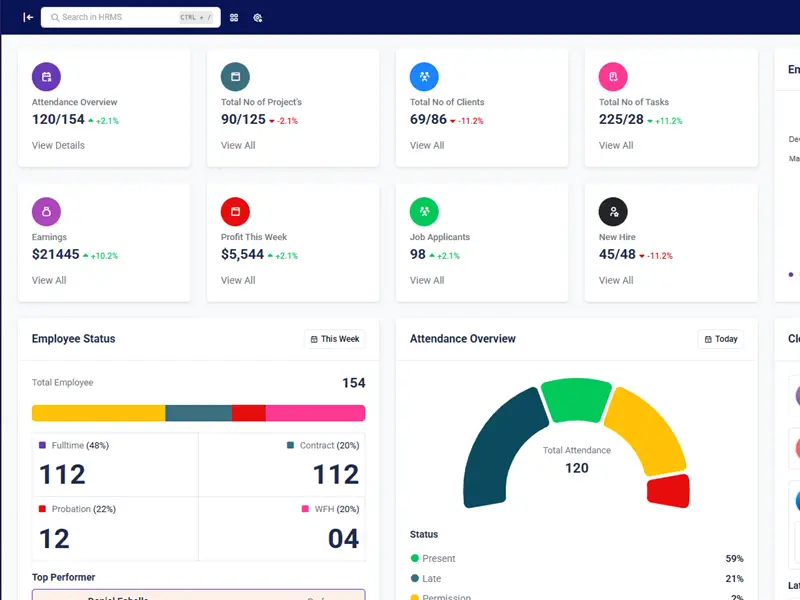Click the pink Total No of Tasks icon
800x600 pixels.
[x=613, y=76]
